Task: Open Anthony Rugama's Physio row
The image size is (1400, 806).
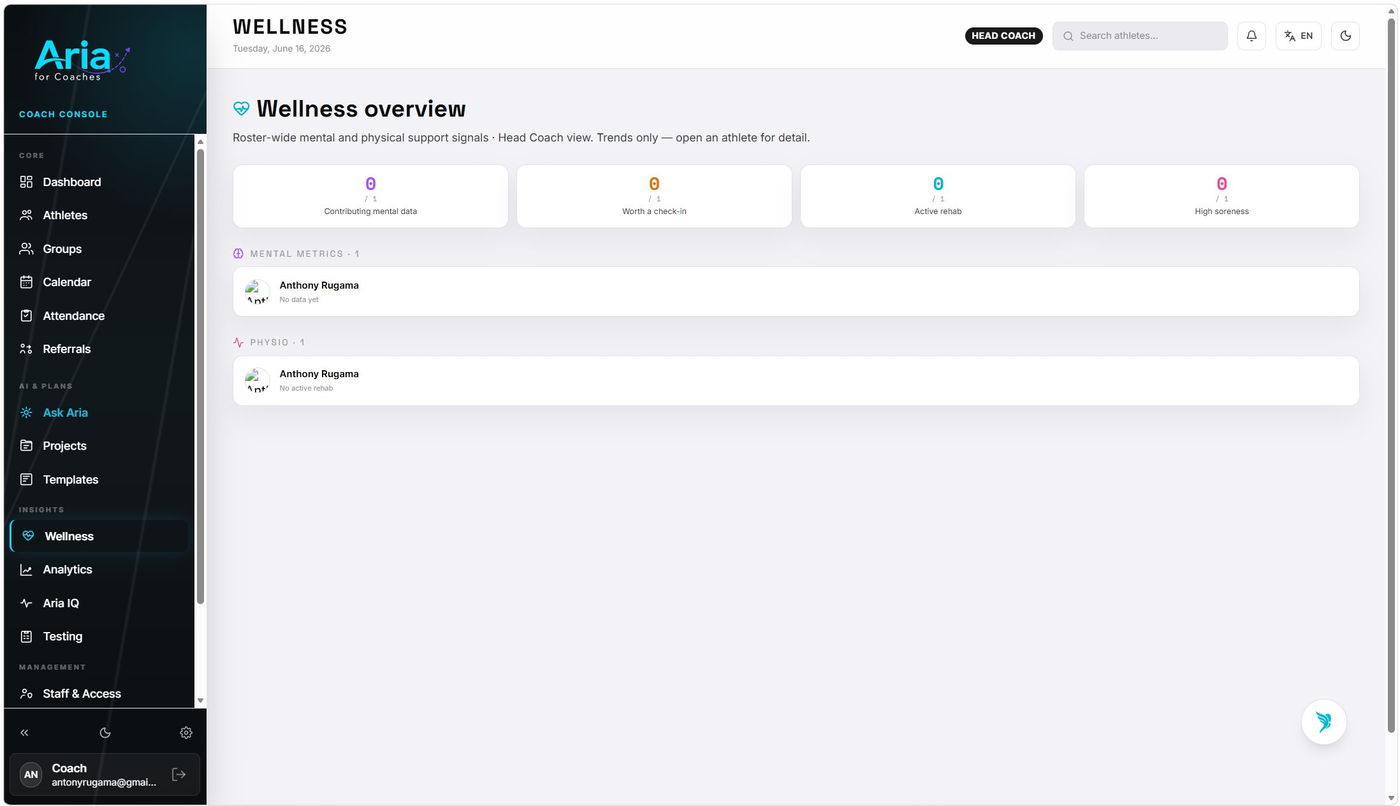Action: [796, 381]
